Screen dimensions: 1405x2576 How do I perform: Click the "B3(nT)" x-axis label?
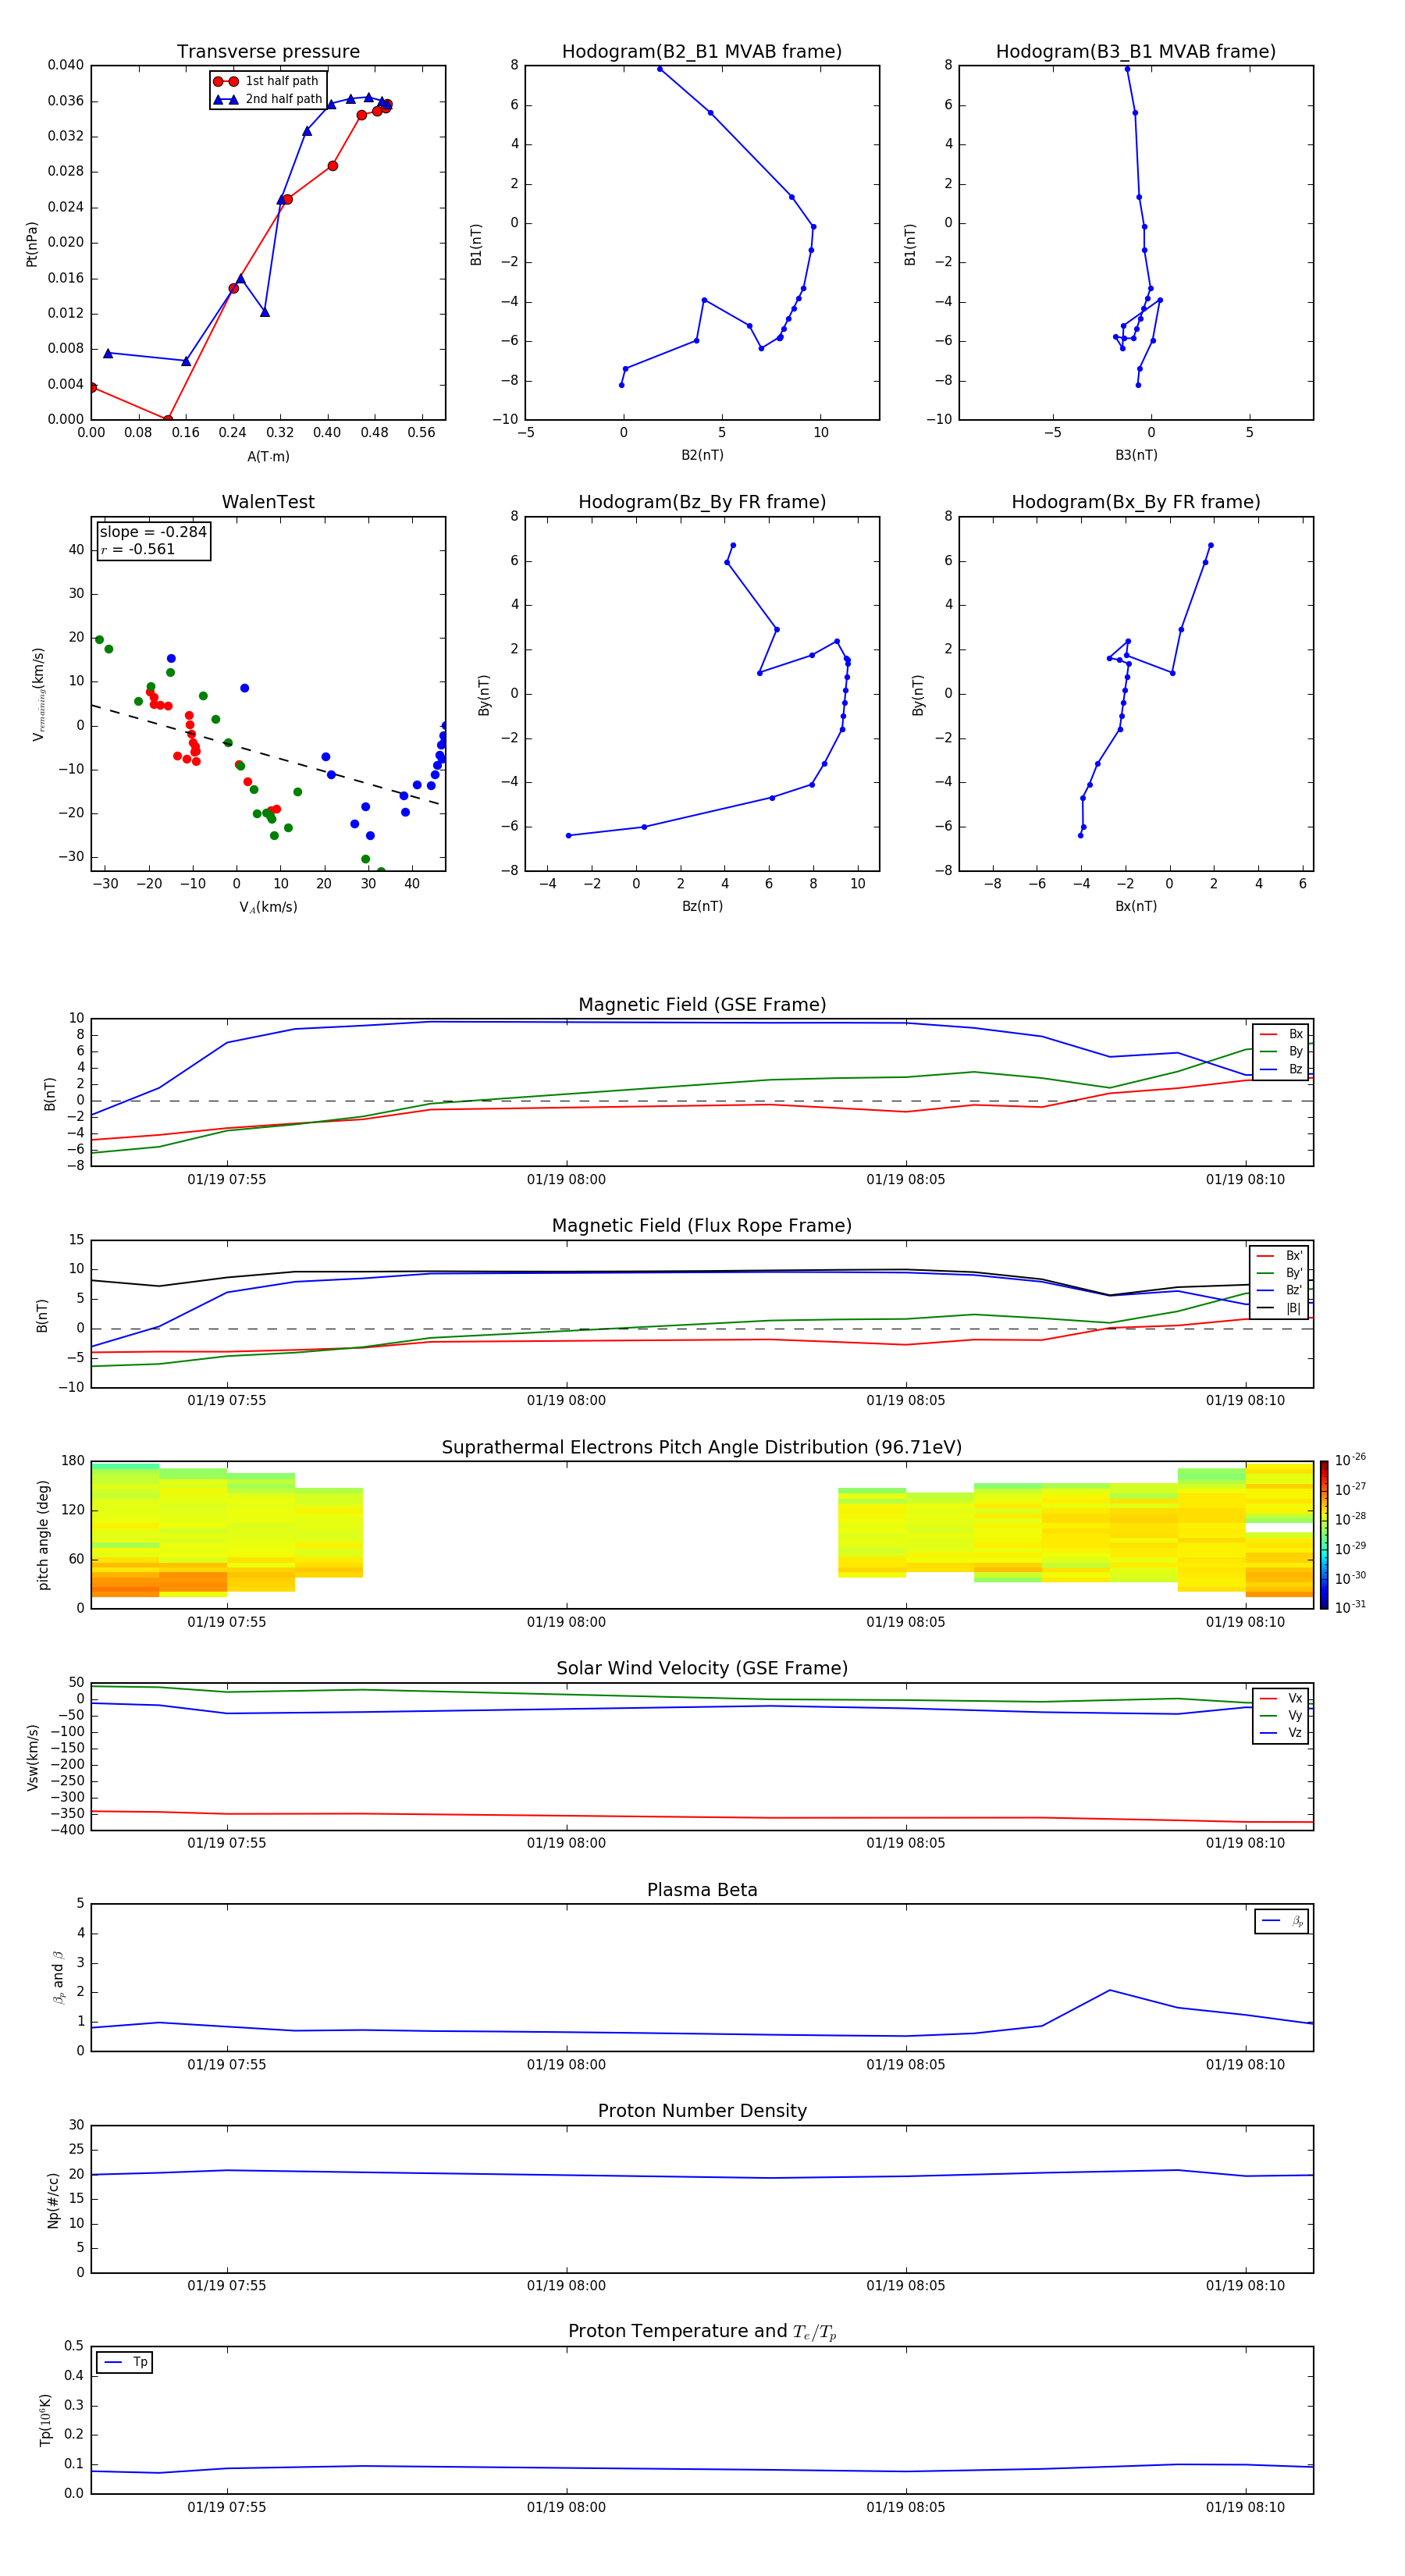click(x=1136, y=455)
